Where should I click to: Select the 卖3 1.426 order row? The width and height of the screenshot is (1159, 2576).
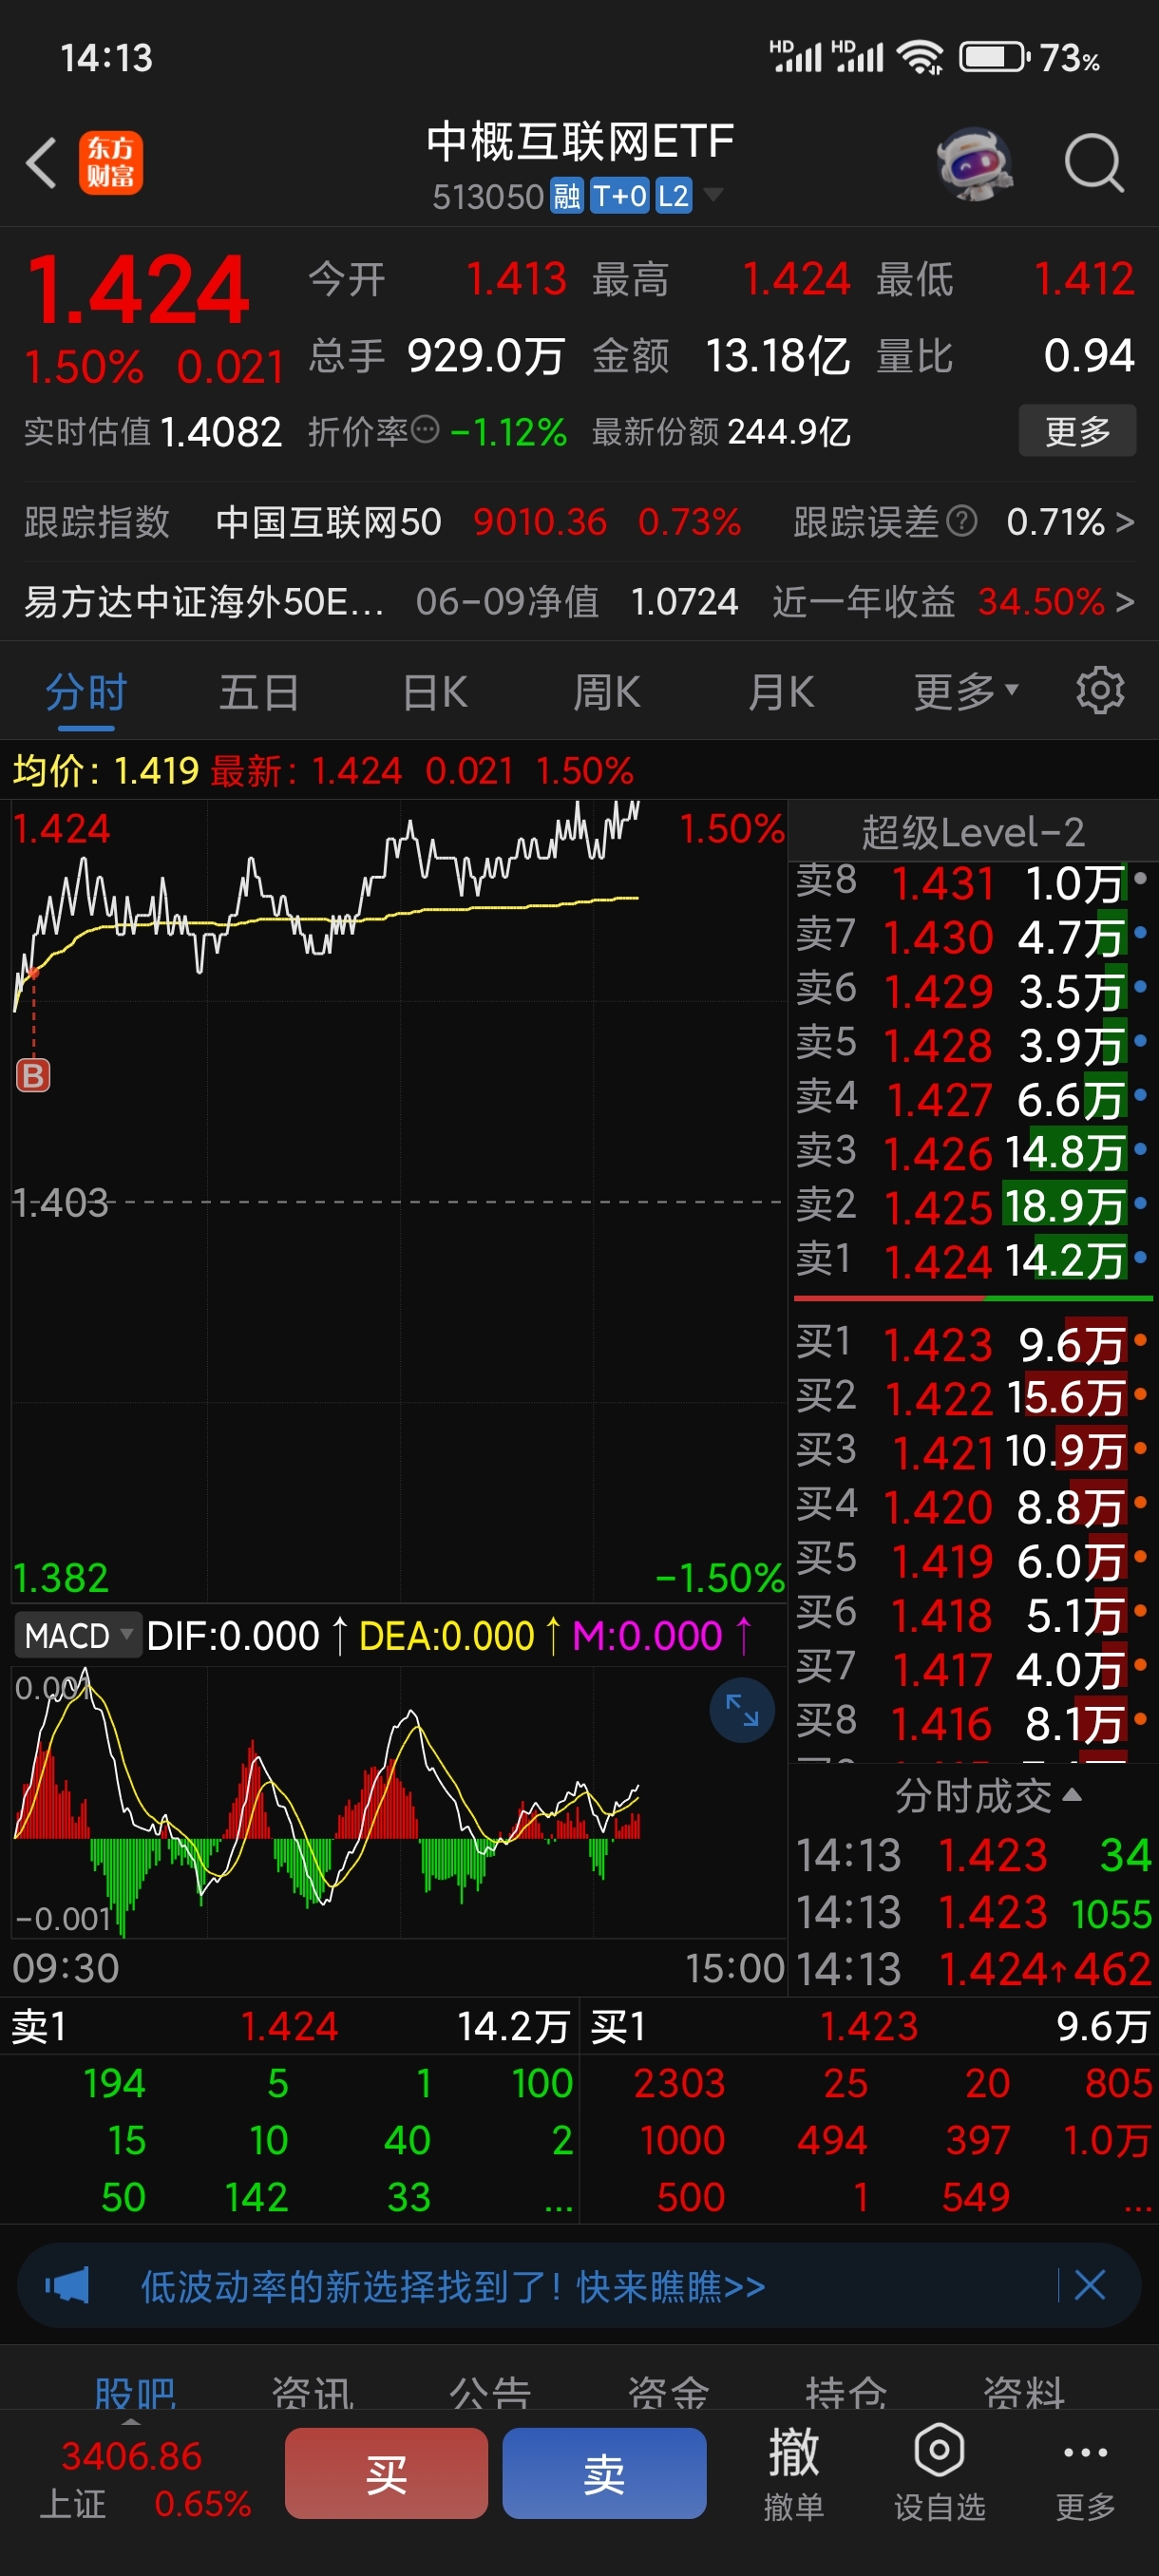coord(973,1152)
